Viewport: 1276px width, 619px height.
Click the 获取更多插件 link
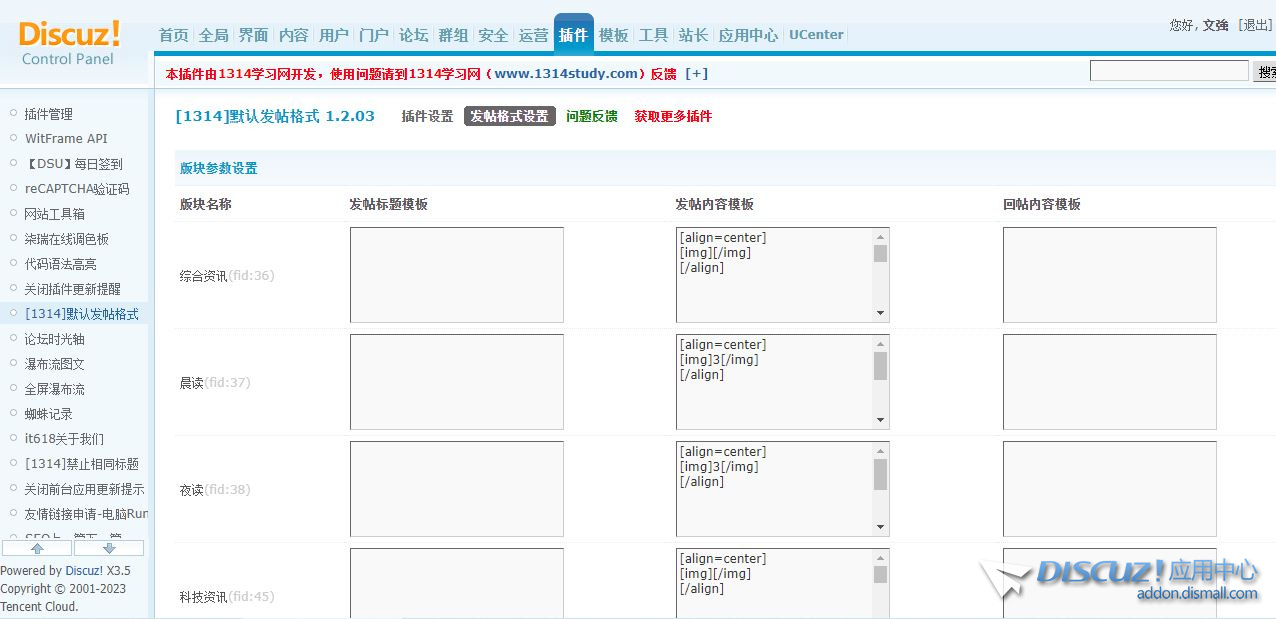pyautogui.click(x=673, y=116)
